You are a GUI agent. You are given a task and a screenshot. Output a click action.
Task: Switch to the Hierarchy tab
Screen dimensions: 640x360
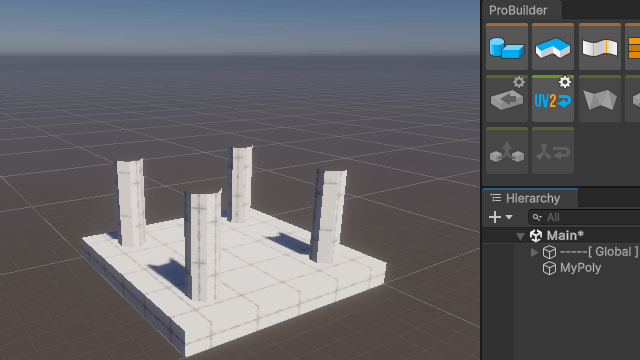[x=530, y=198]
